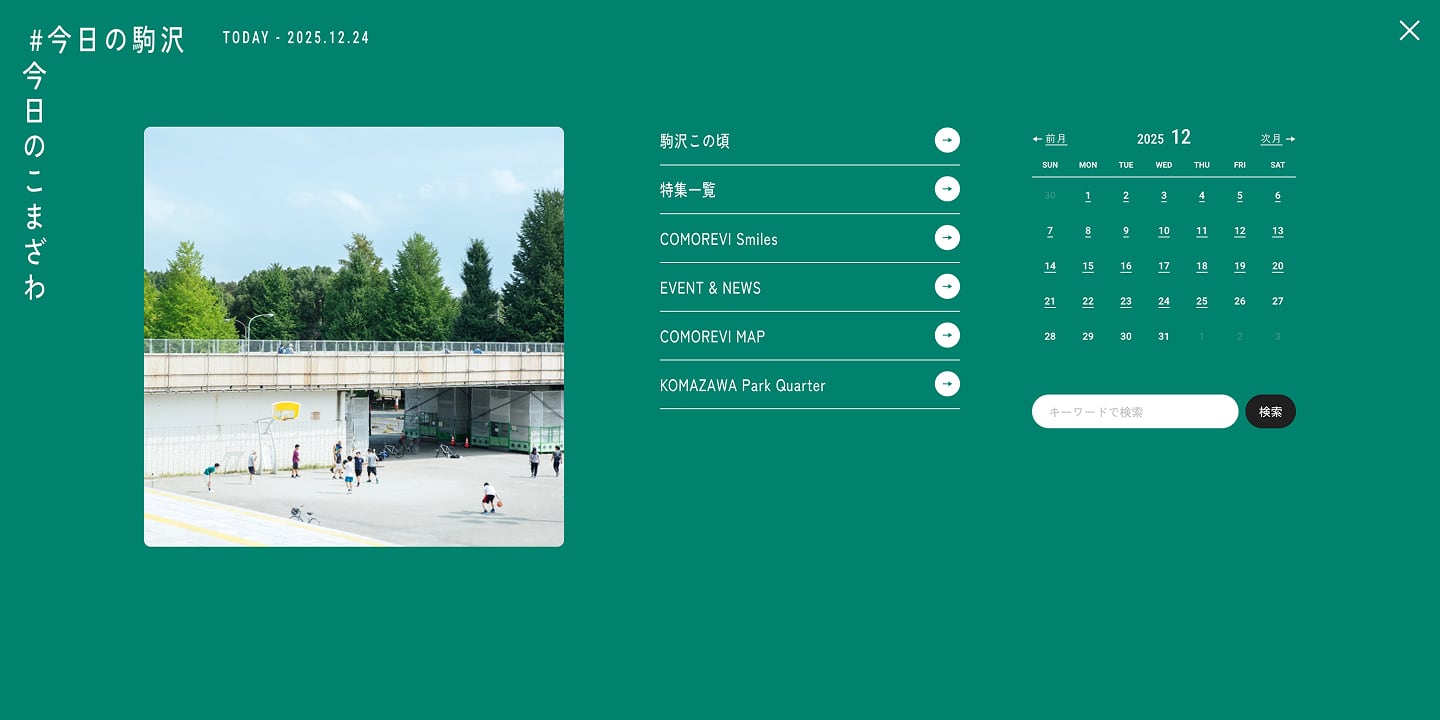This screenshot has height=720, width=1440.
Task: Click arrow icon beside COMOREVI MAP
Action: point(946,336)
